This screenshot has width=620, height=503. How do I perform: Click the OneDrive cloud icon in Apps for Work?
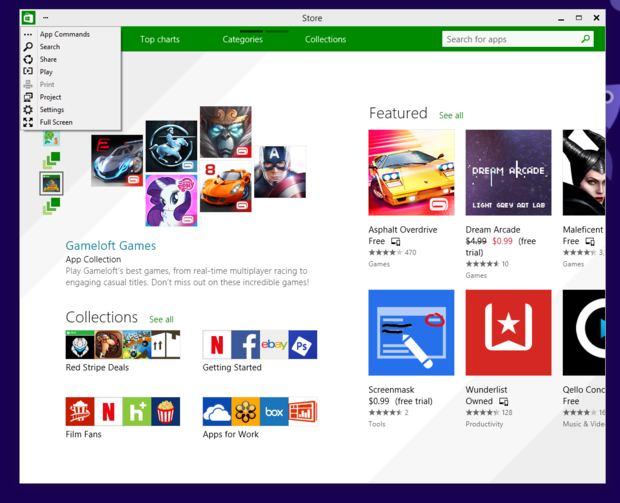click(217, 412)
